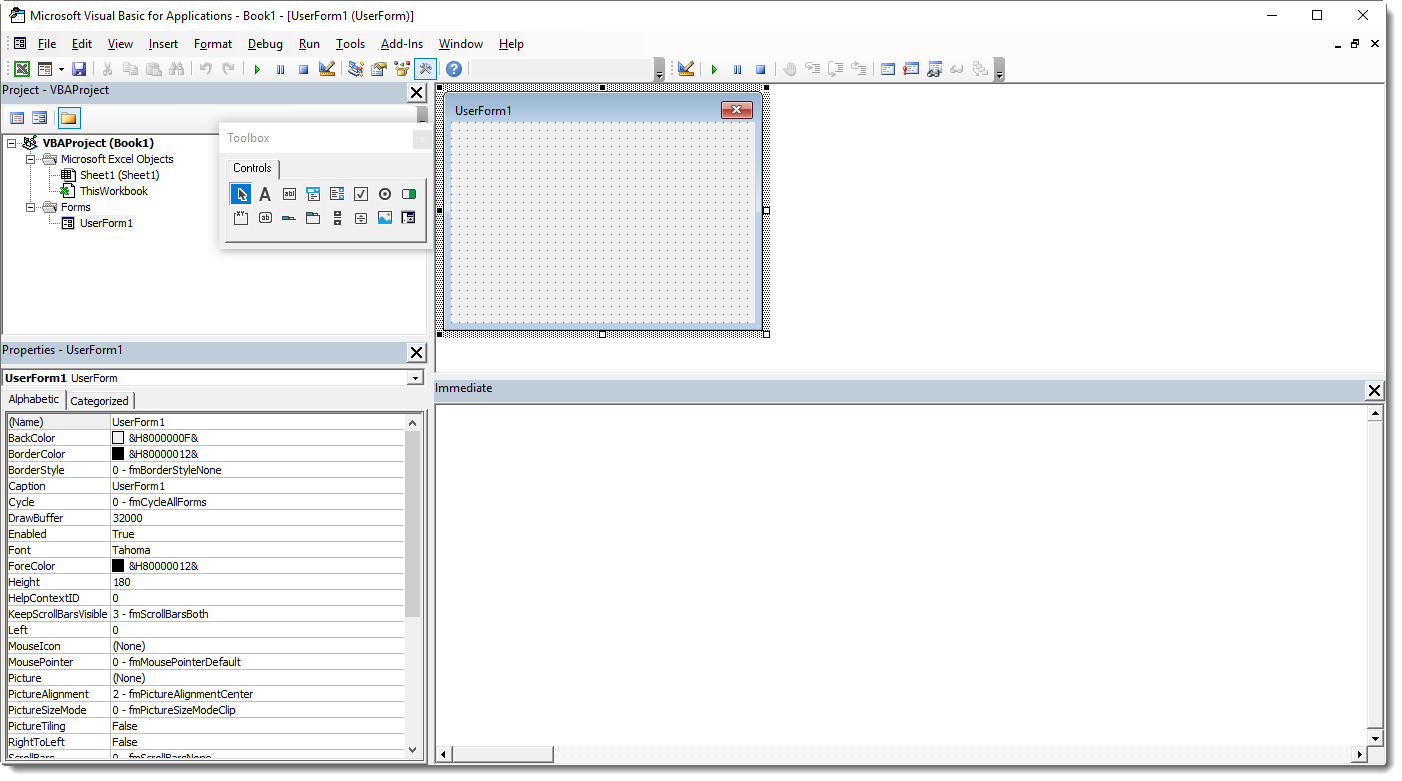Viewport: 1402px width, 781px height.
Task: Select ThisWorkbook in the project tree
Action: (113, 191)
